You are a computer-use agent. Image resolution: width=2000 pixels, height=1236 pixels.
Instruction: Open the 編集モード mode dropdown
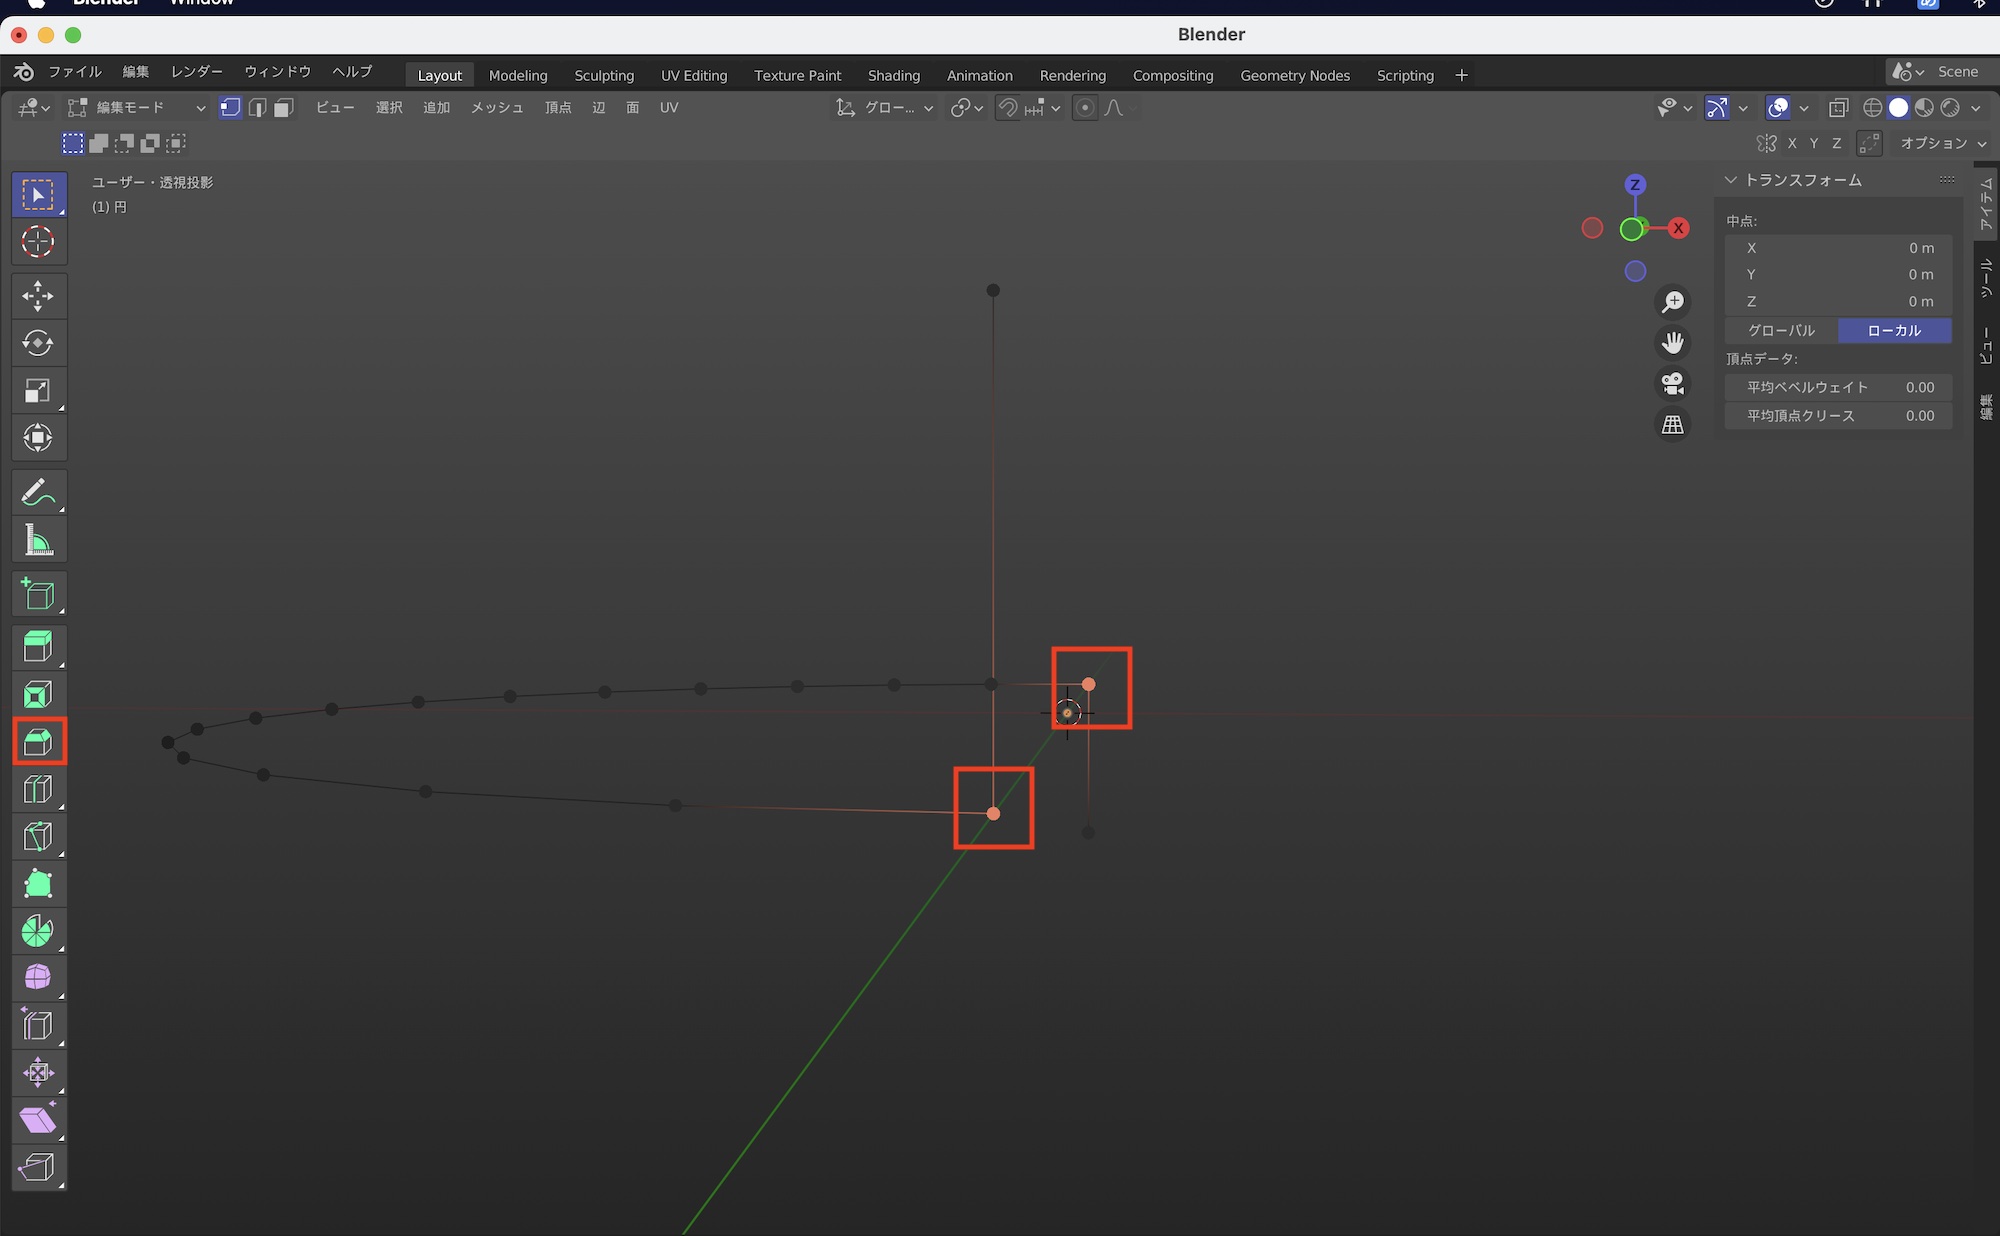tap(137, 108)
